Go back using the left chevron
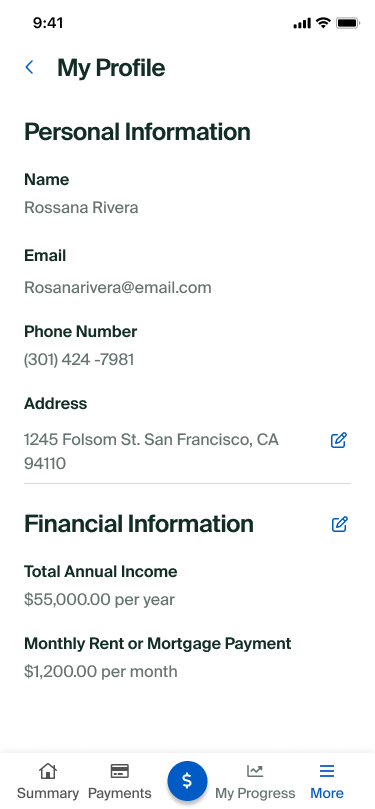This screenshot has height=809, width=375. click(x=29, y=67)
